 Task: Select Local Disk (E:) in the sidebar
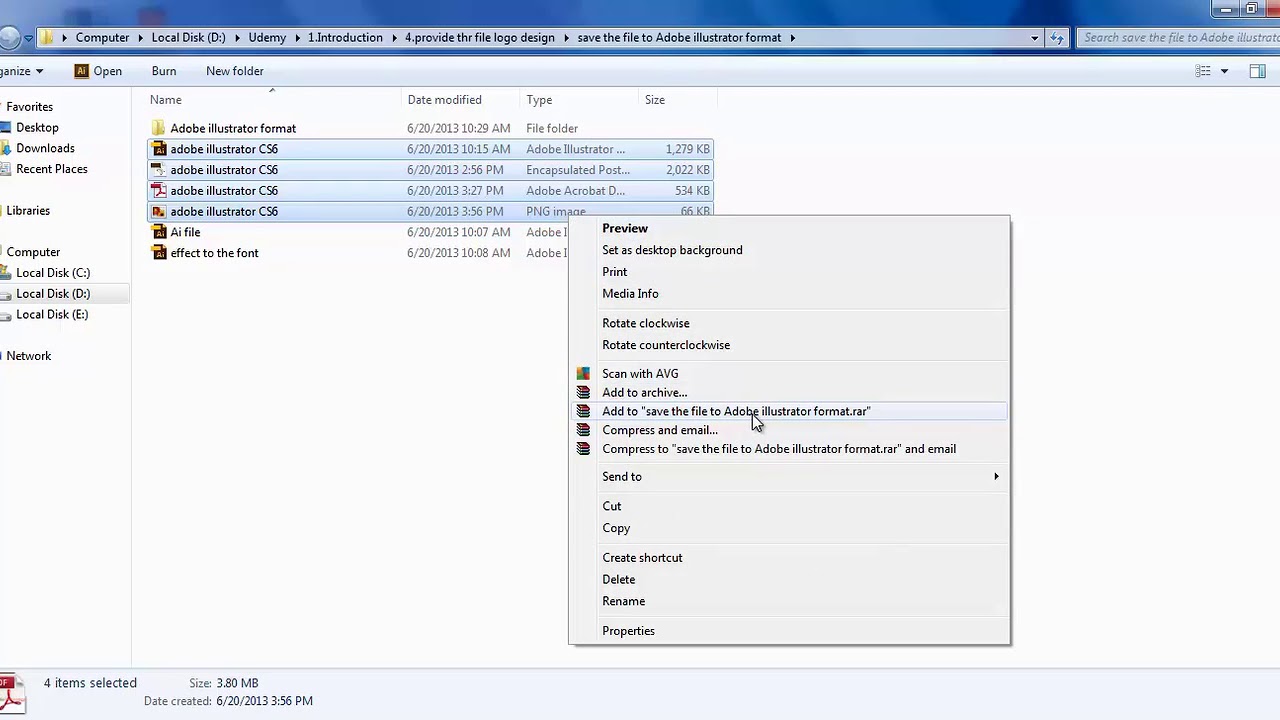[x=51, y=314]
